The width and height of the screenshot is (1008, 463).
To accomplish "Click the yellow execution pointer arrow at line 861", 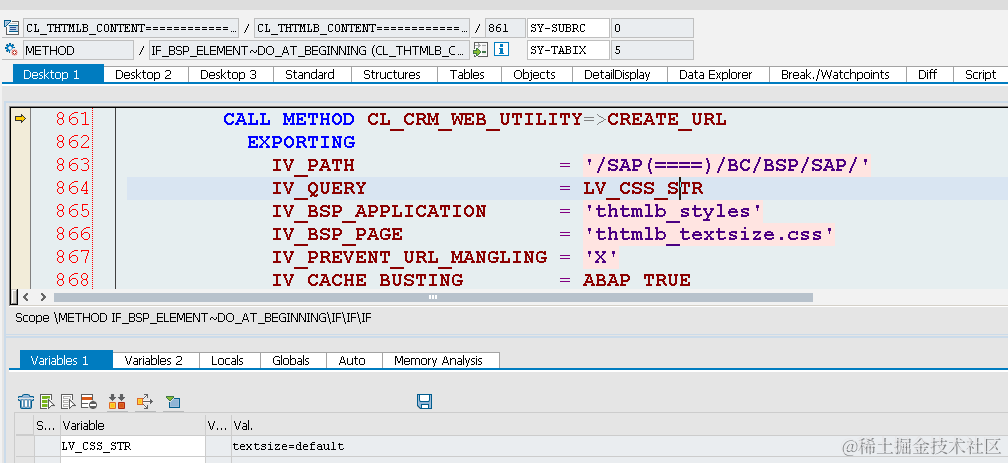I will (21, 118).
